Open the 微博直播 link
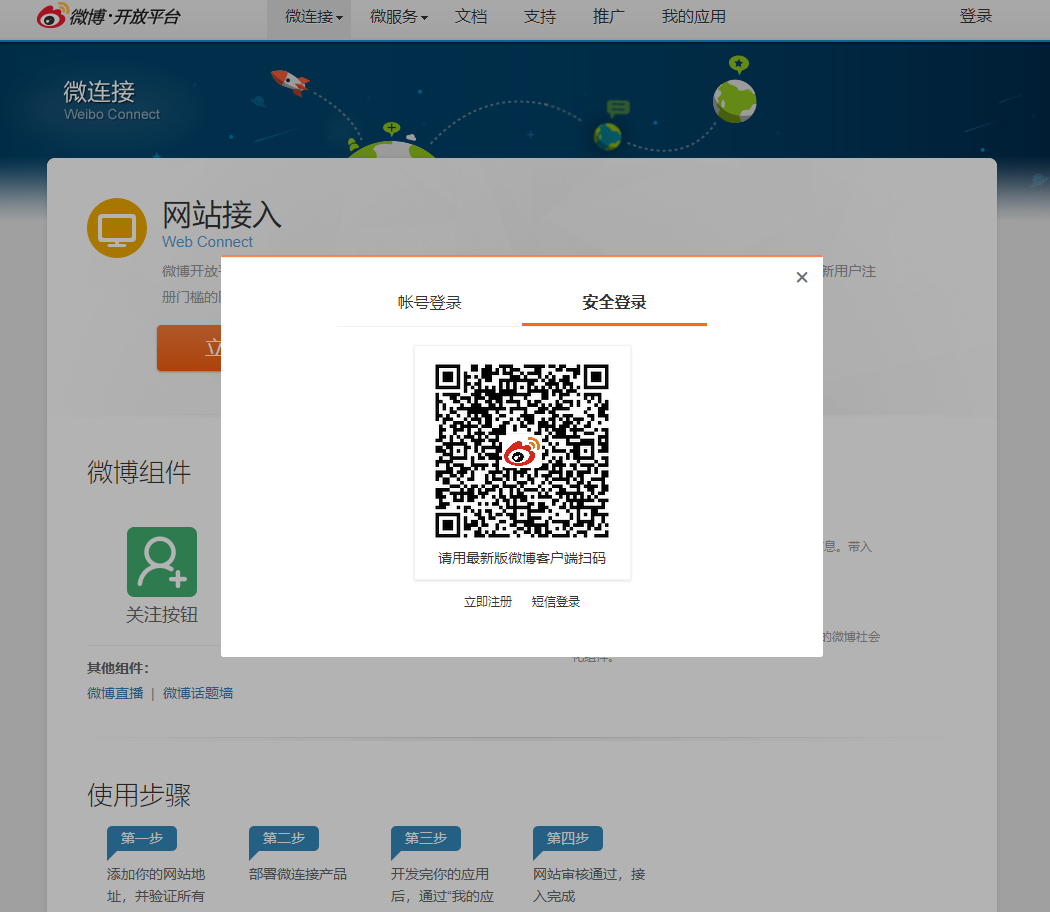The height and width of the screenshot is (912, 1050). click(x=115, y=693)
